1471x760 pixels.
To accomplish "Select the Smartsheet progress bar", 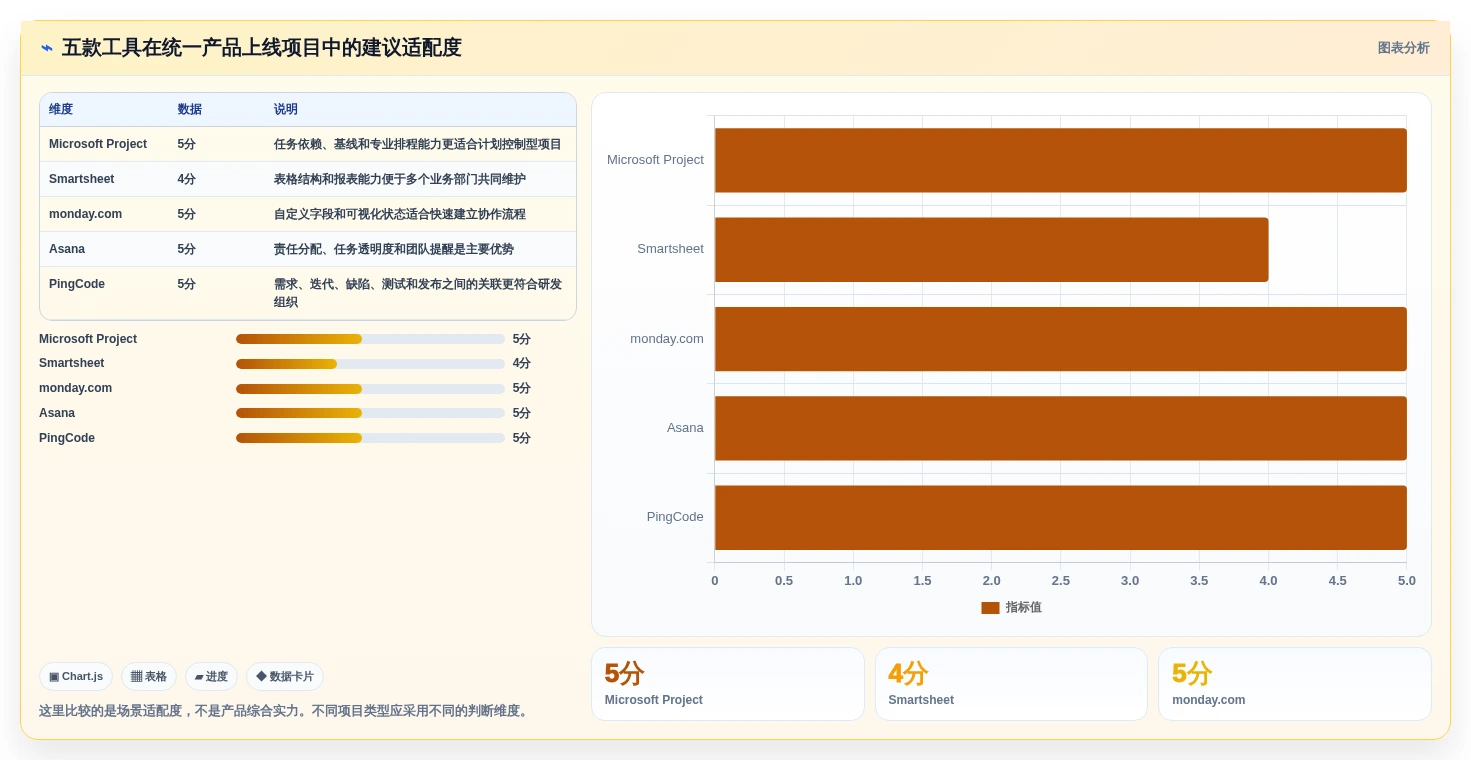I will [370, 364].
